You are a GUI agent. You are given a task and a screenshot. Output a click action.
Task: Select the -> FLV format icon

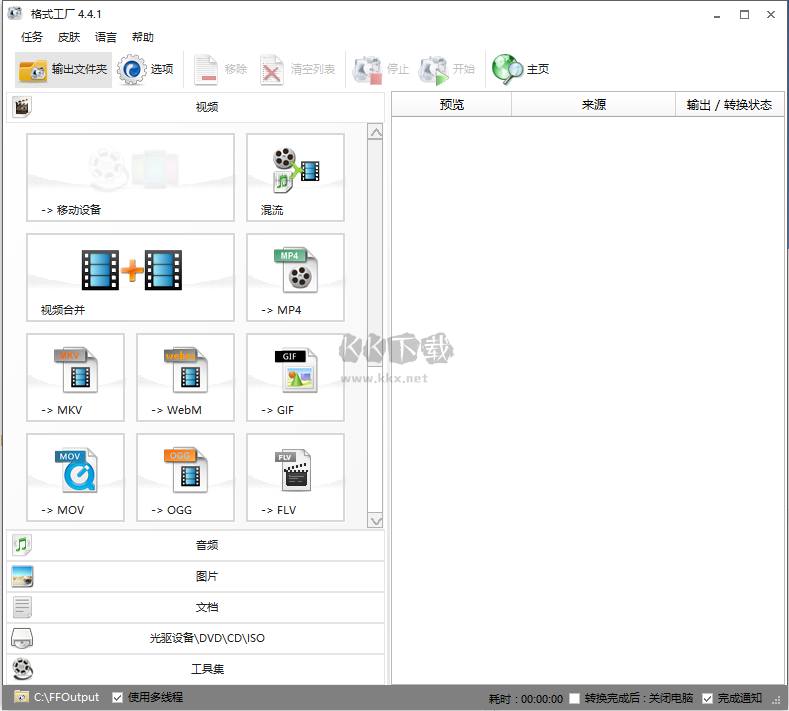pyautogui.click(x=295, y=477)
